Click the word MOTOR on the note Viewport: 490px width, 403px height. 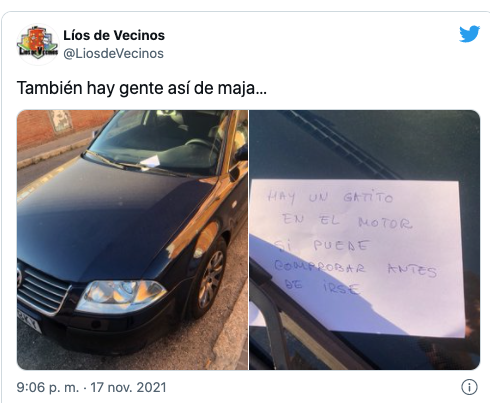pos(385,222)
